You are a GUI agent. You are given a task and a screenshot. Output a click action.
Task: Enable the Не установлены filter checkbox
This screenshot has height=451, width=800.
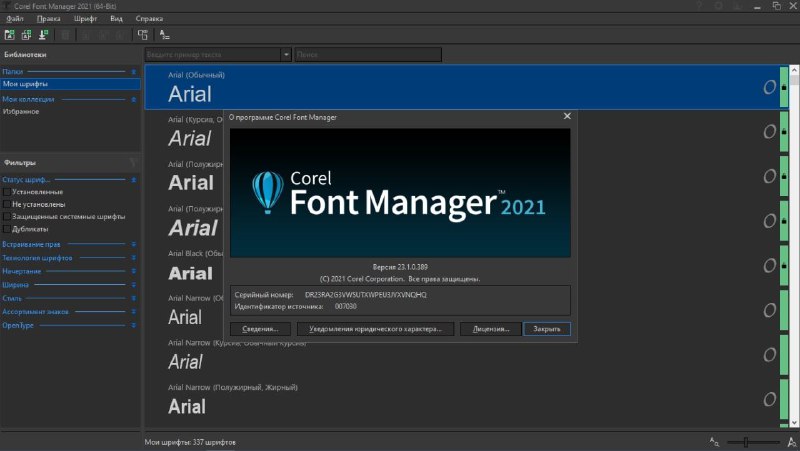(x=7, y=204)
